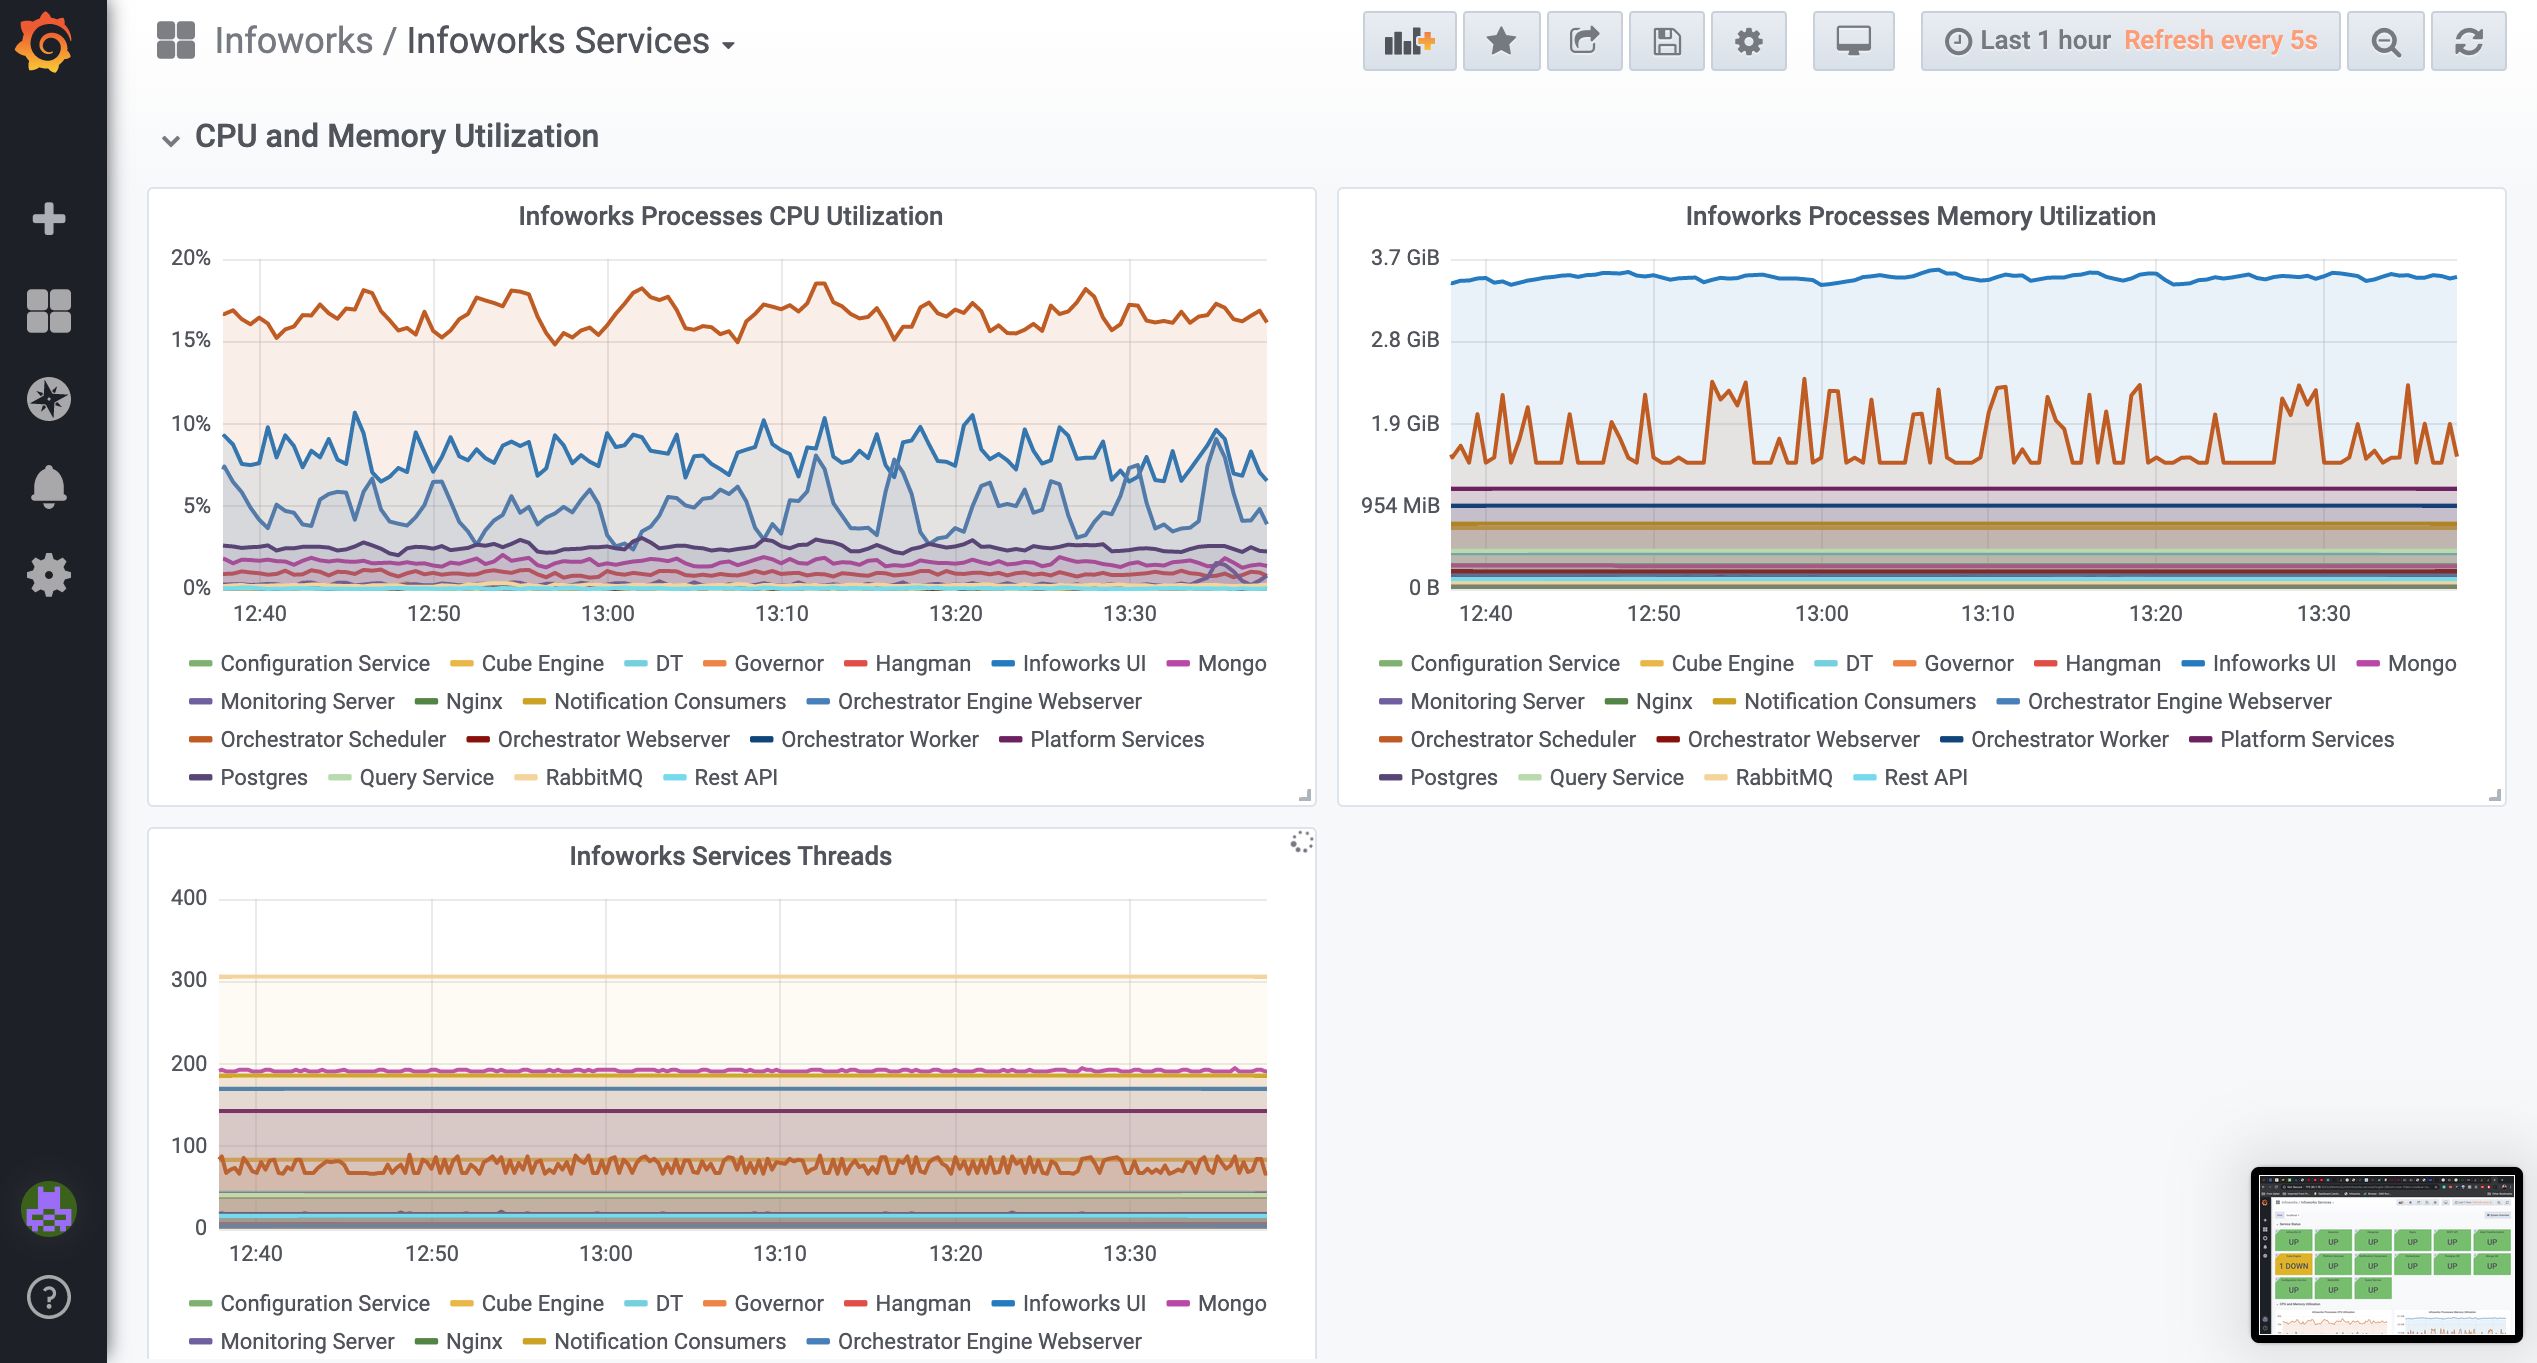Image resolution: width=2537 pixels, height=1363 pixels.
Task: Open CPU Utilization panel title menu
Action: tap(730, 216)
